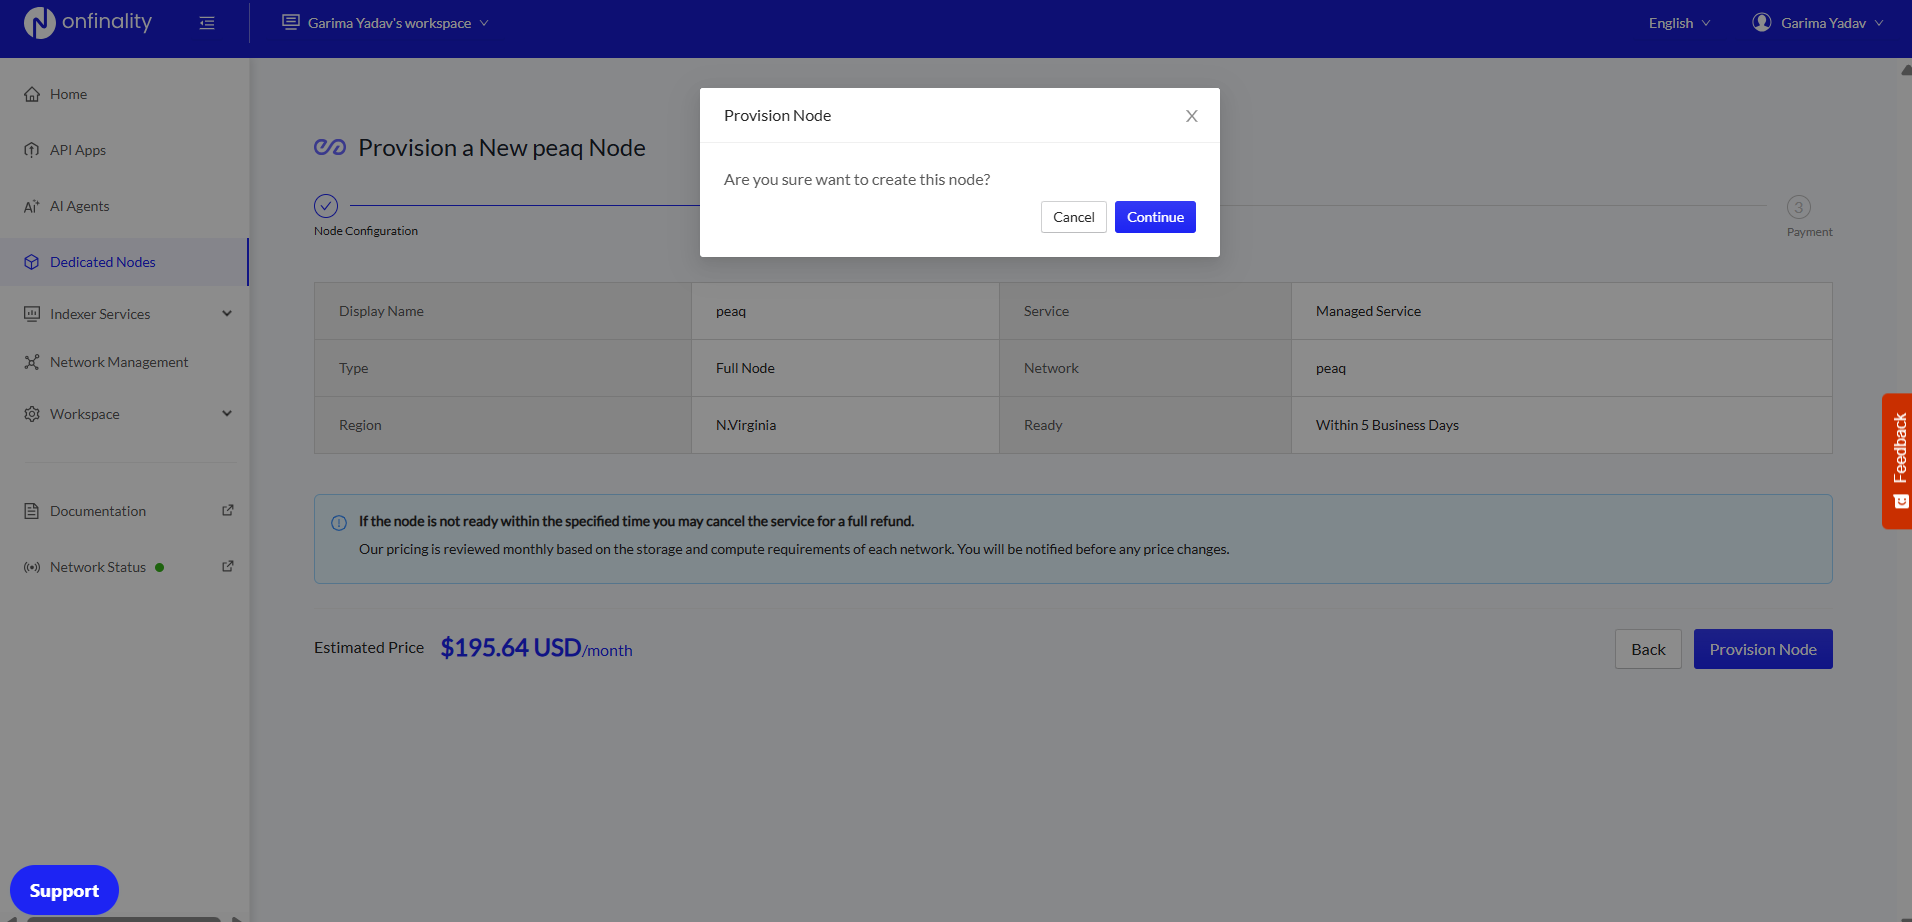This screenshot has height=922, width=1912.
Task: Open Garima Yadav's workspace switcher
Action: click(x=385, y=23)
